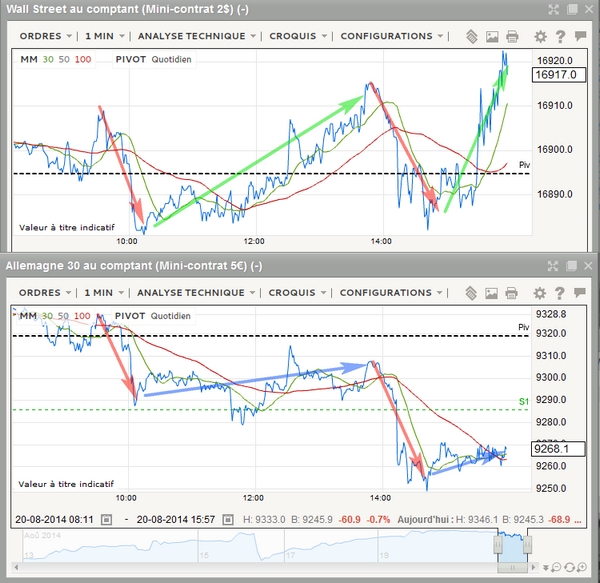Image resolution: width=600 pixels, height=583 pixels.
Task: Click the 16917.0 current price label
Action: tap(559, 75)
